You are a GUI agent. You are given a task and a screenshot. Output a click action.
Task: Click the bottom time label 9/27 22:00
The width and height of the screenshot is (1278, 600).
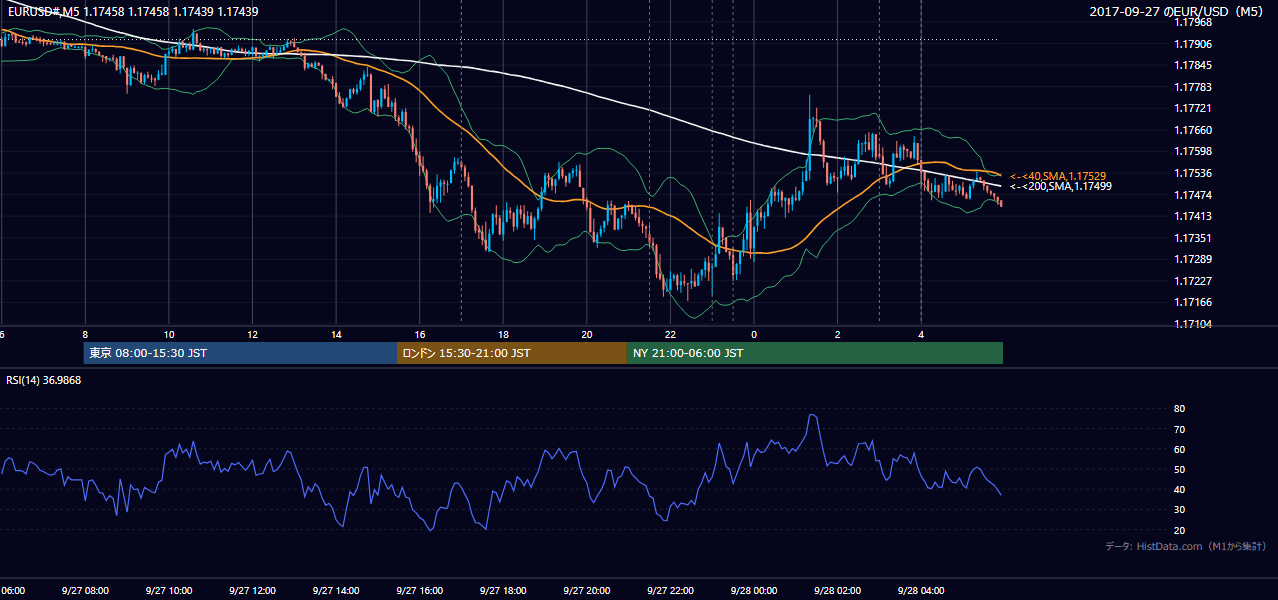pyautogui.click(x=670, y=590)
